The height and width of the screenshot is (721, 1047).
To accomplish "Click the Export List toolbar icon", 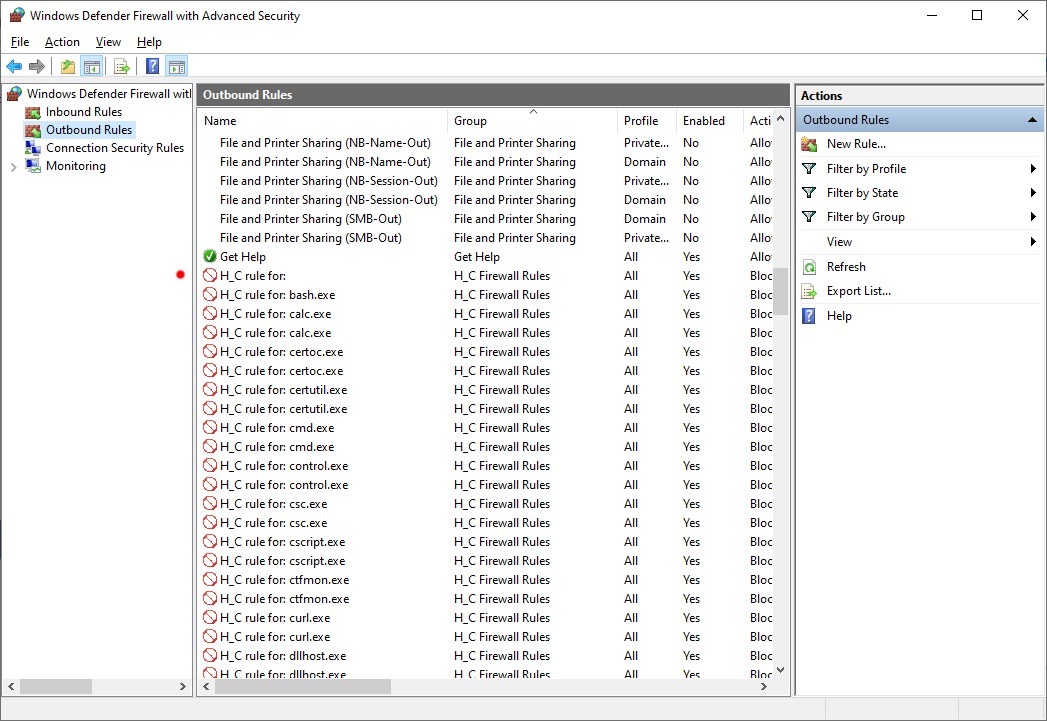I will coord(122,67).
